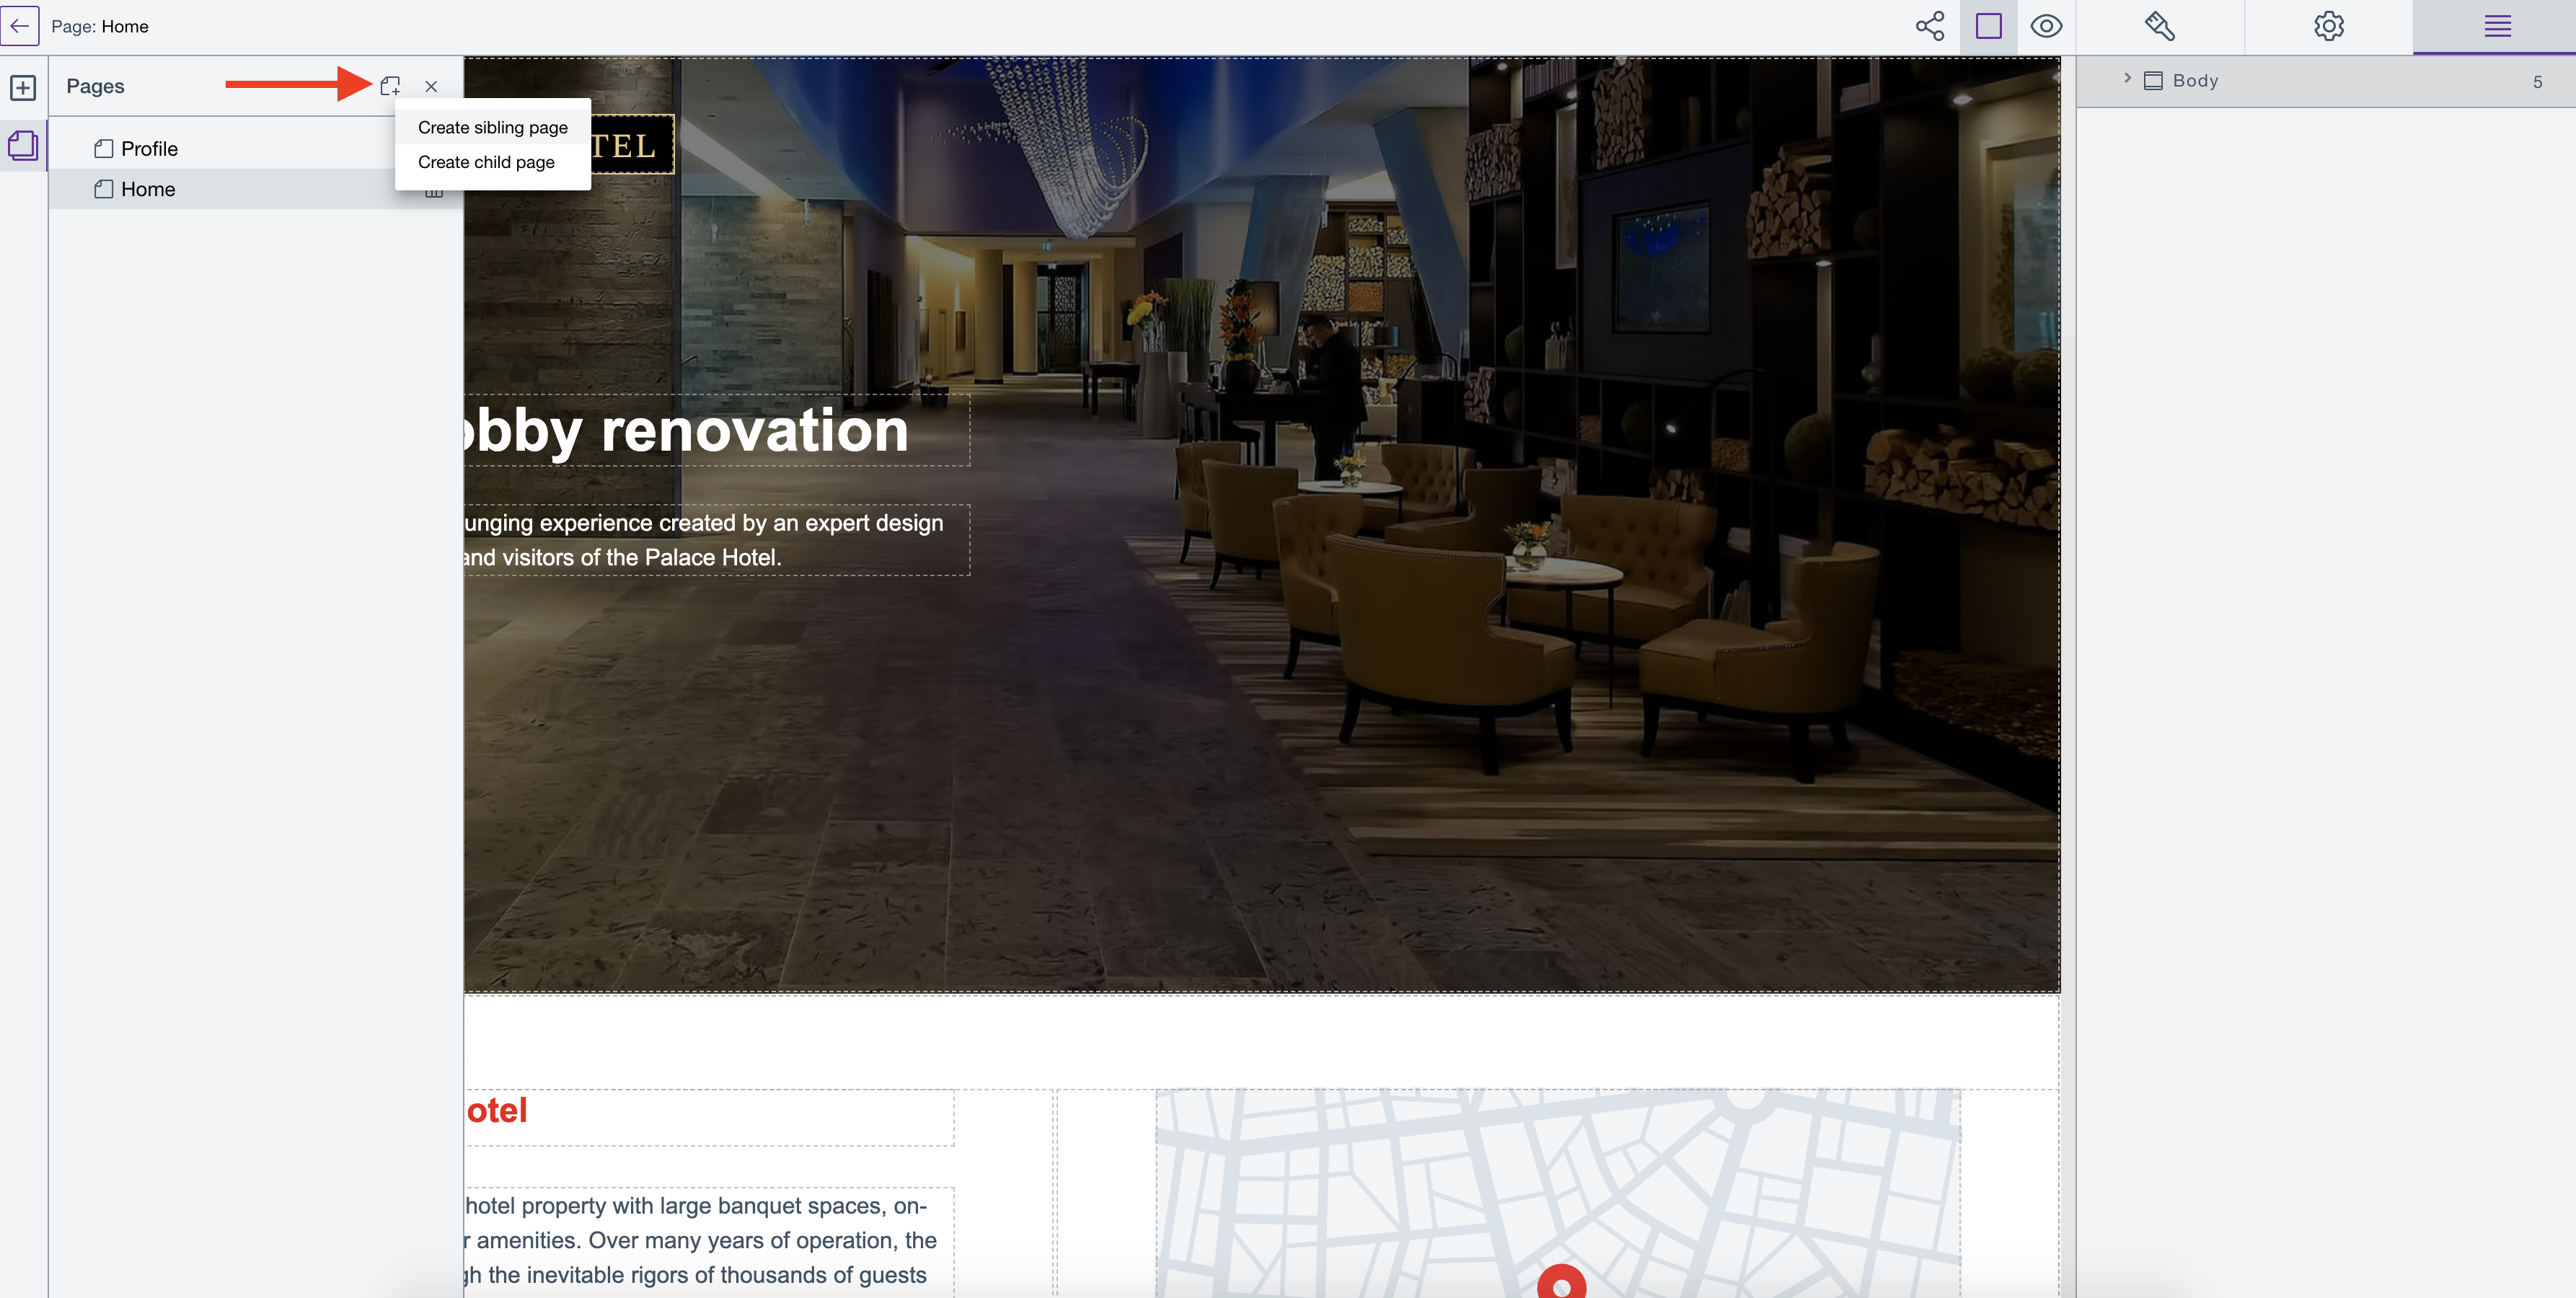Click the hotel logo box
This screenshot has height=1298, width=2576.
click(632, 146)
